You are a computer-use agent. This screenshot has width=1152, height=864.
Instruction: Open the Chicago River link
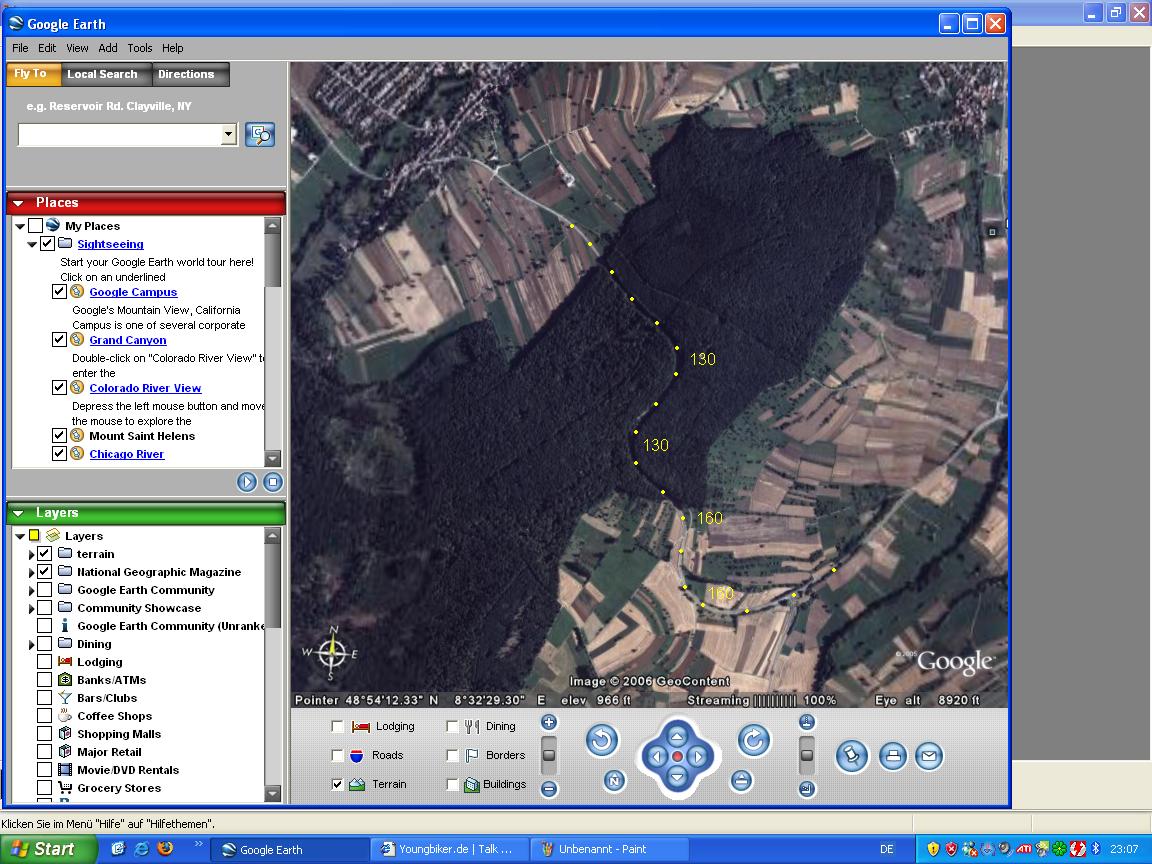pyautogui.click(x=127, y=454)
